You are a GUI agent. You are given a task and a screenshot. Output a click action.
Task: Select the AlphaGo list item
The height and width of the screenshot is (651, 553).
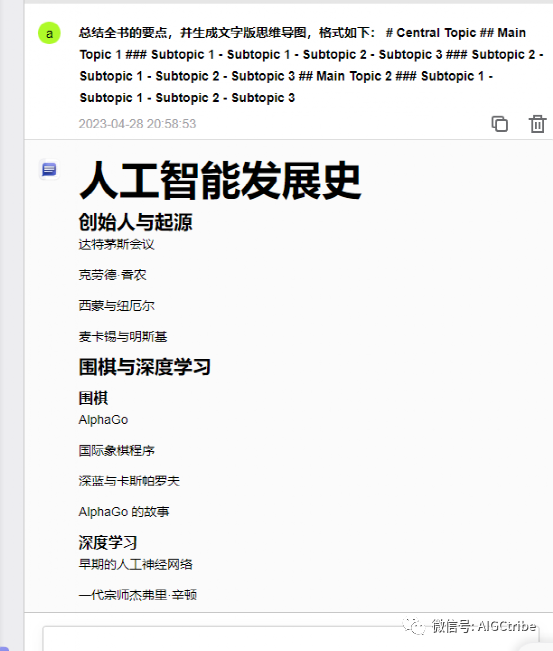103,420
